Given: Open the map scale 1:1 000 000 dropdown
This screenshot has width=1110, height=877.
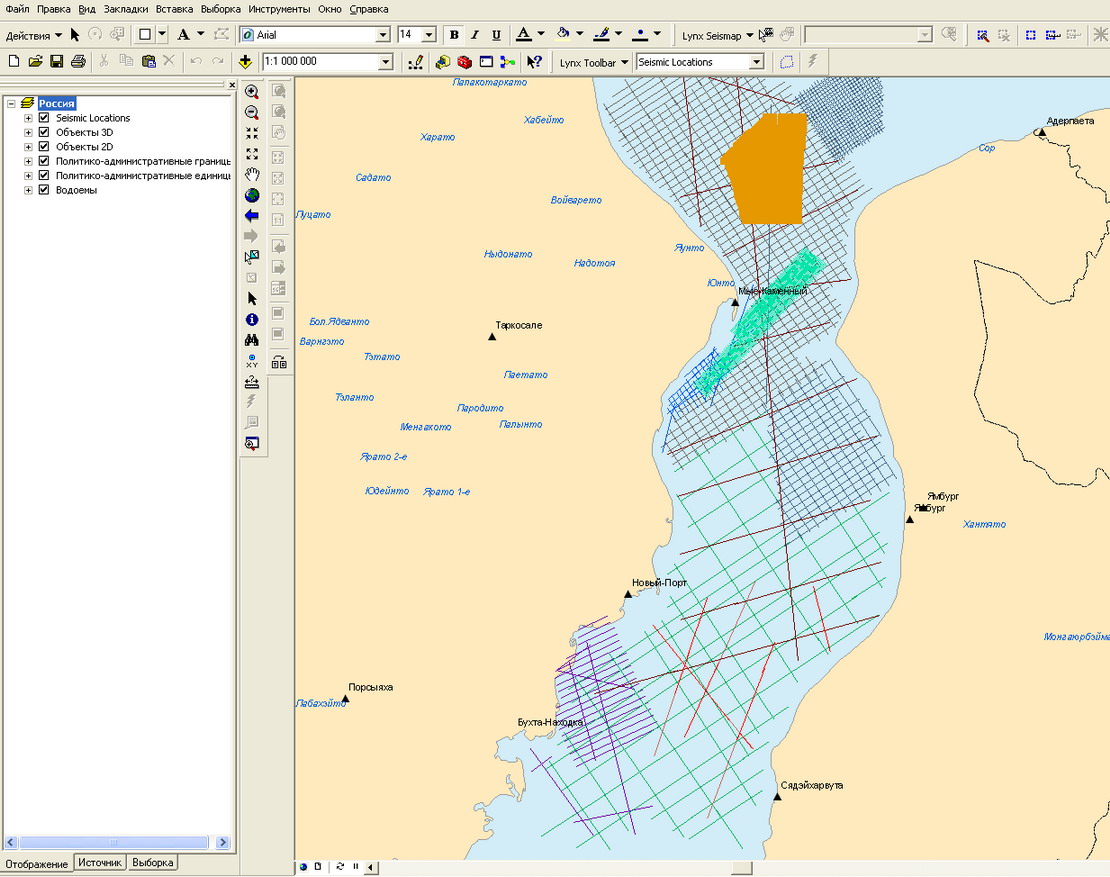Looking at the screenshot, I should 386,62.
